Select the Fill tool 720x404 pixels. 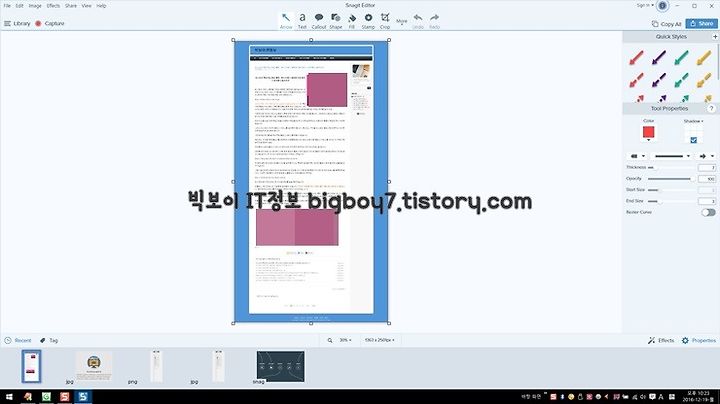[352, 21]
